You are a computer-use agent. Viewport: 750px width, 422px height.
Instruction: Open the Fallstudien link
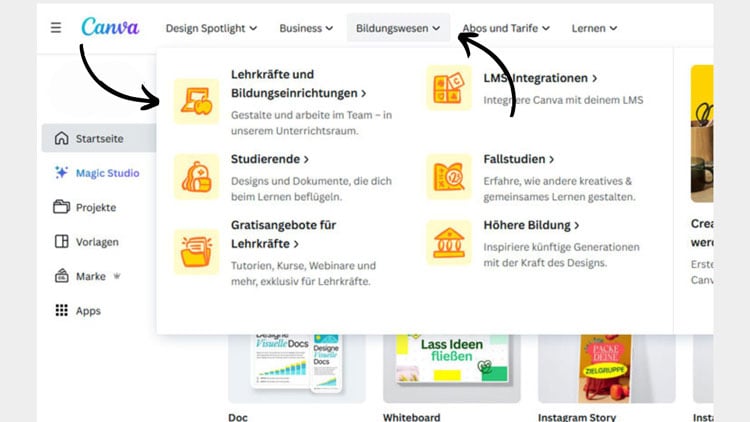pos(520,159)
